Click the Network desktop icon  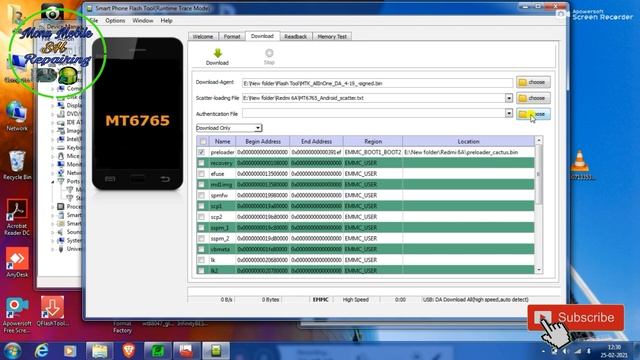pyautogui.click(x=17, y=116)
